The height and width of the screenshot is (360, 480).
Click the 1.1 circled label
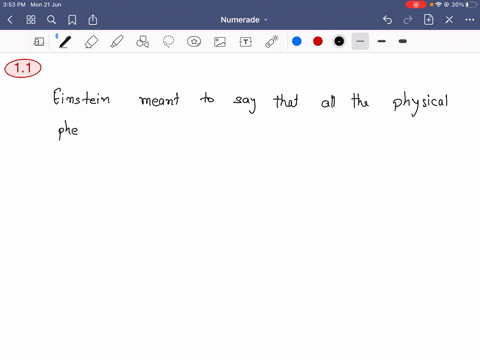pyautogui.click(x=23, y=68)
